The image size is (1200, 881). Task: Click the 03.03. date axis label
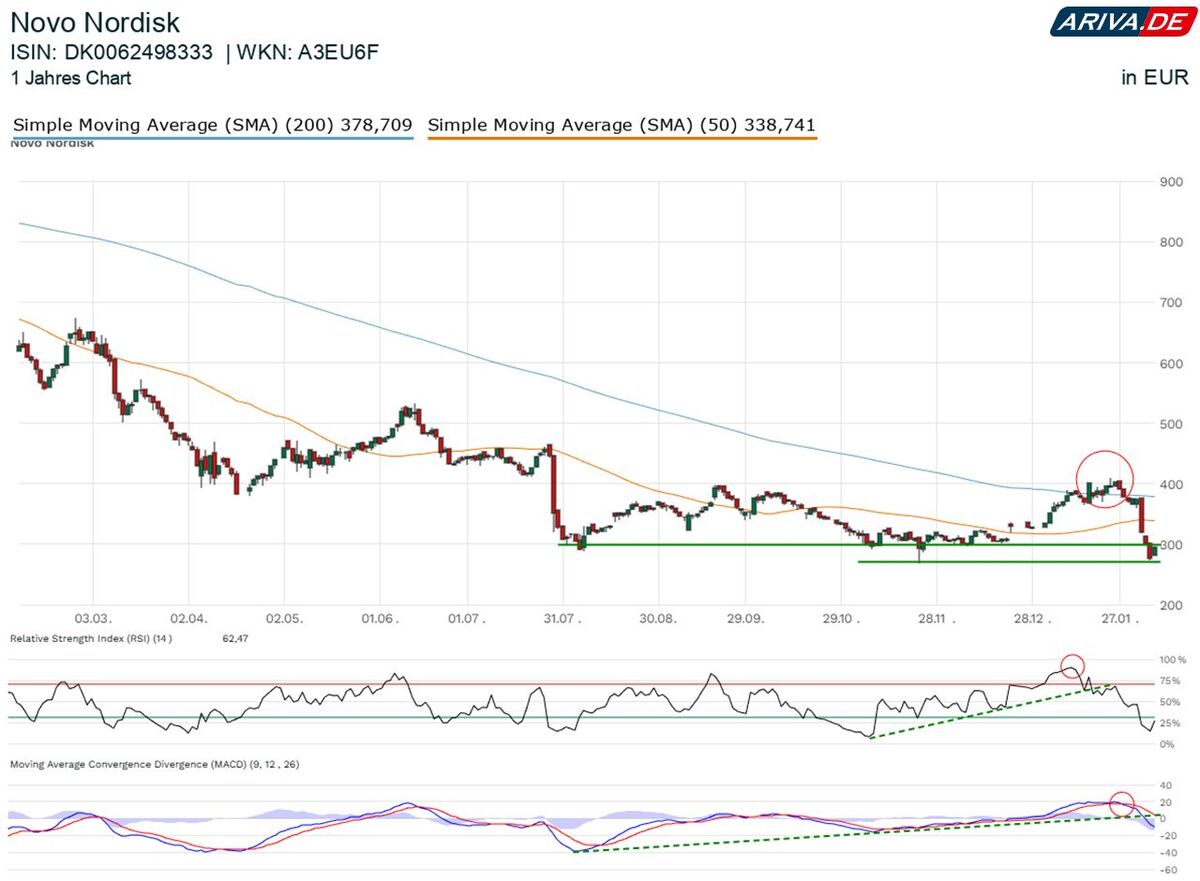(x=92, y=621)
